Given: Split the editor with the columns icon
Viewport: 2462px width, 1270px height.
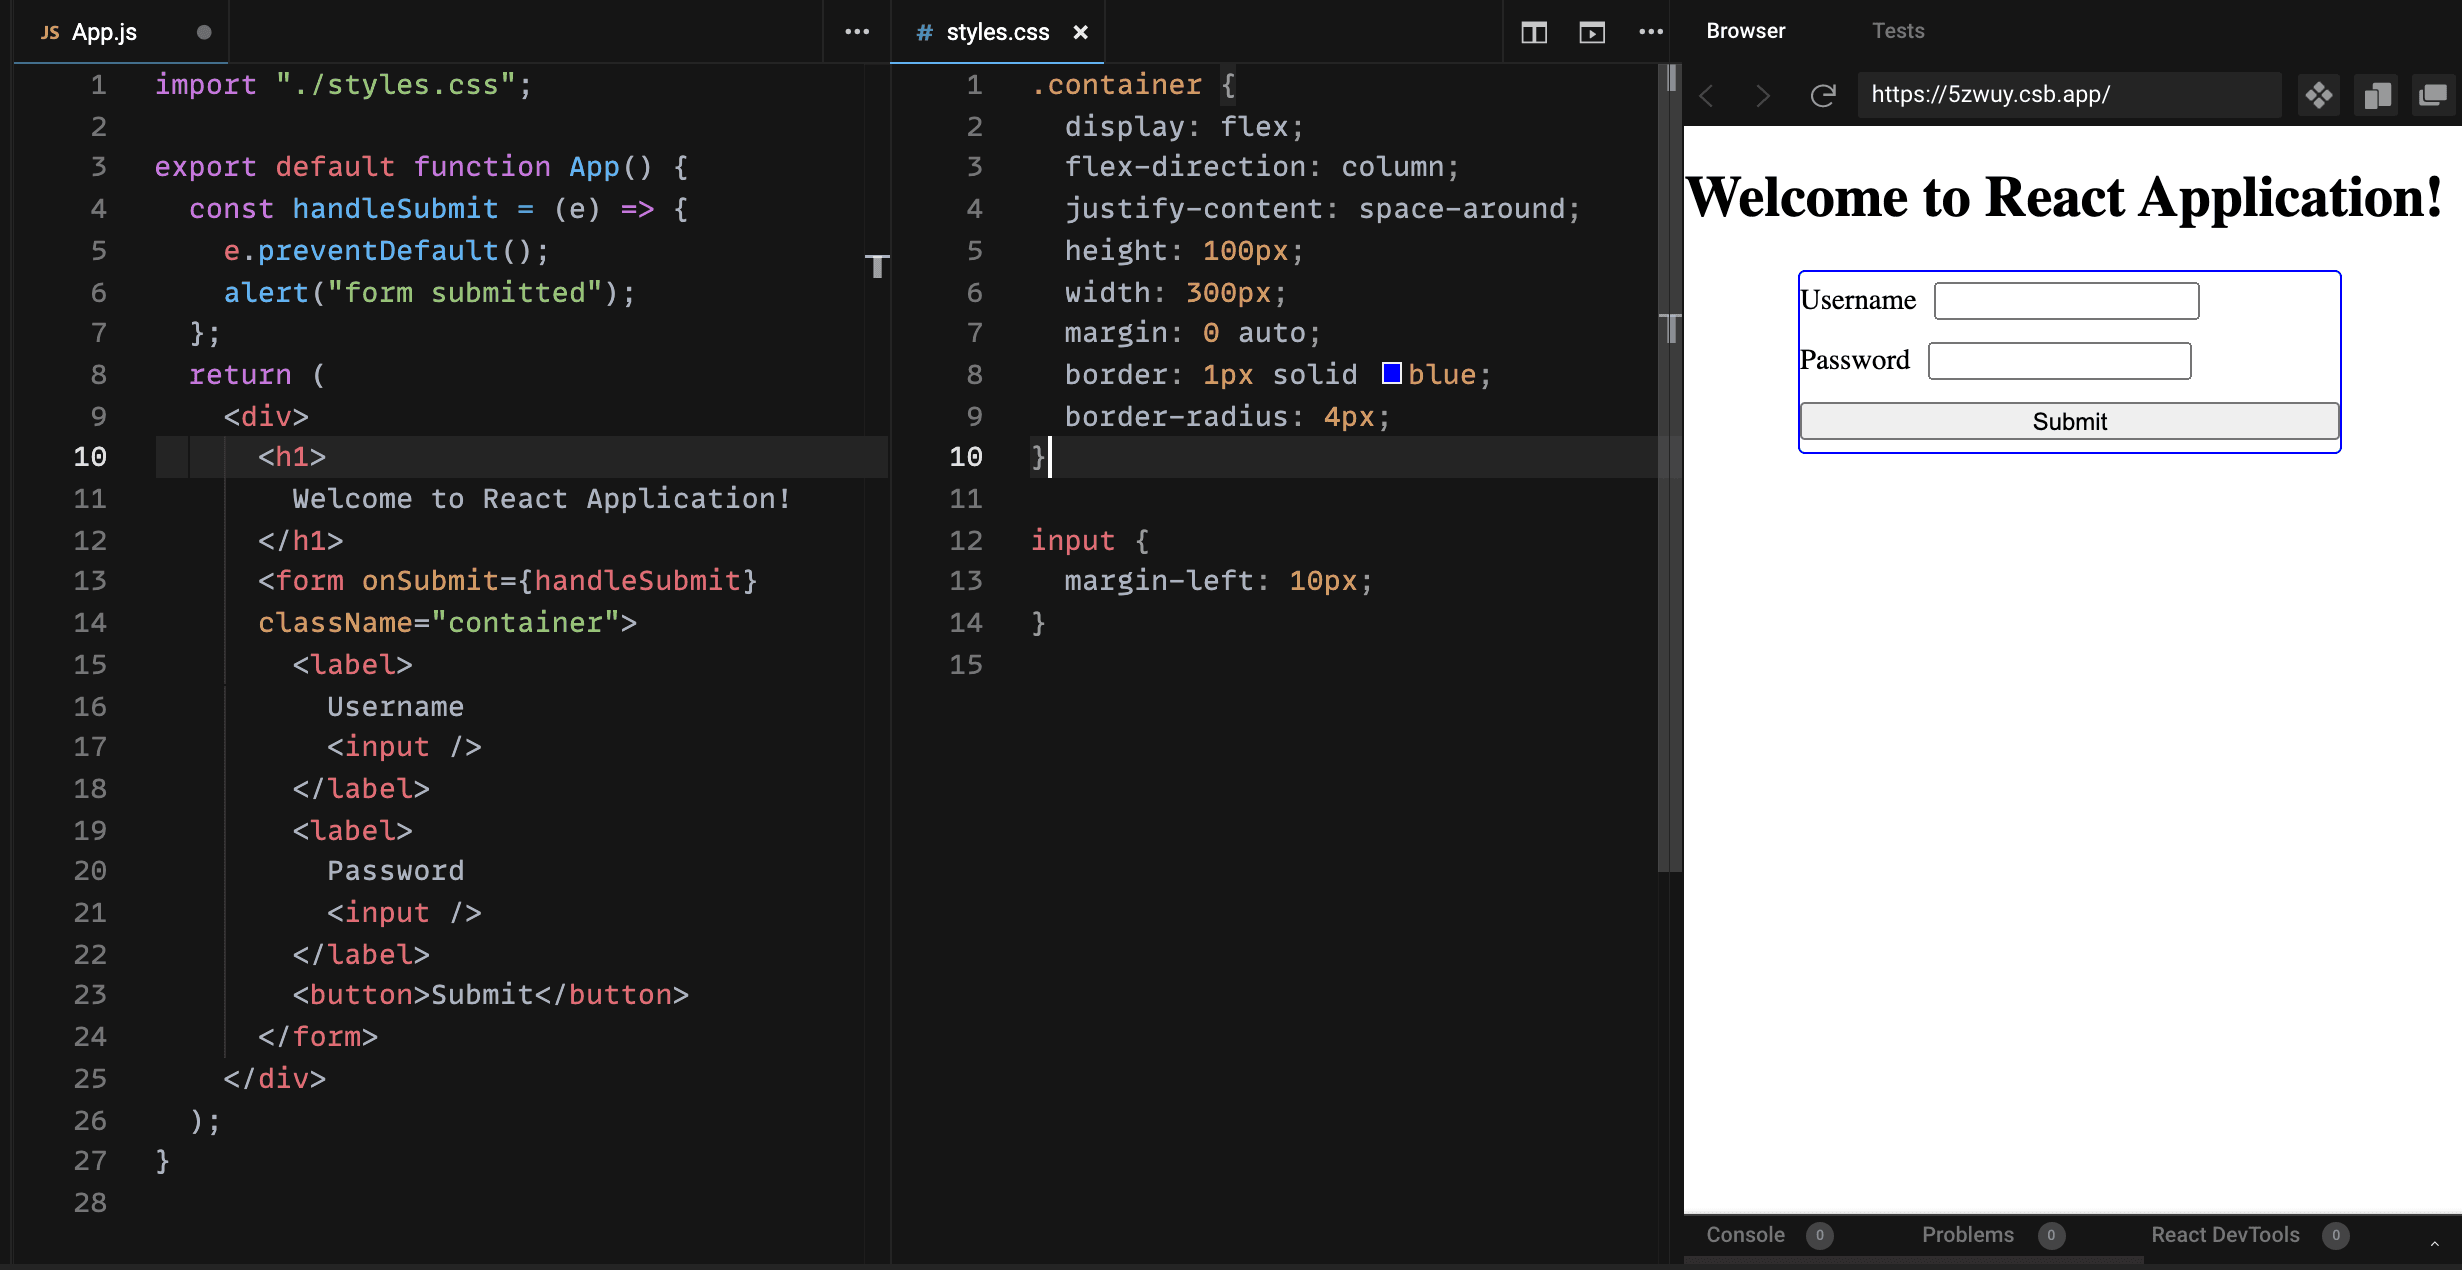Looking at the screenshot, I should [1534, 33].
